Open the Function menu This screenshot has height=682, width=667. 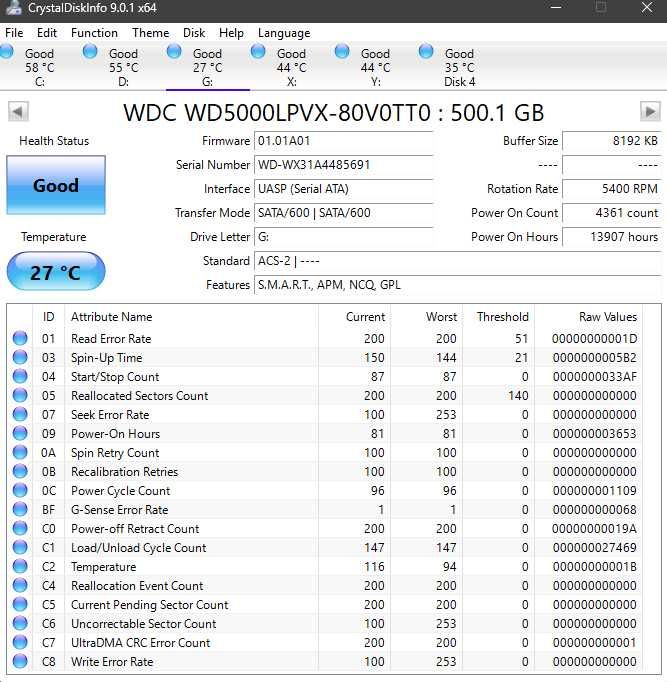[94, 33]
